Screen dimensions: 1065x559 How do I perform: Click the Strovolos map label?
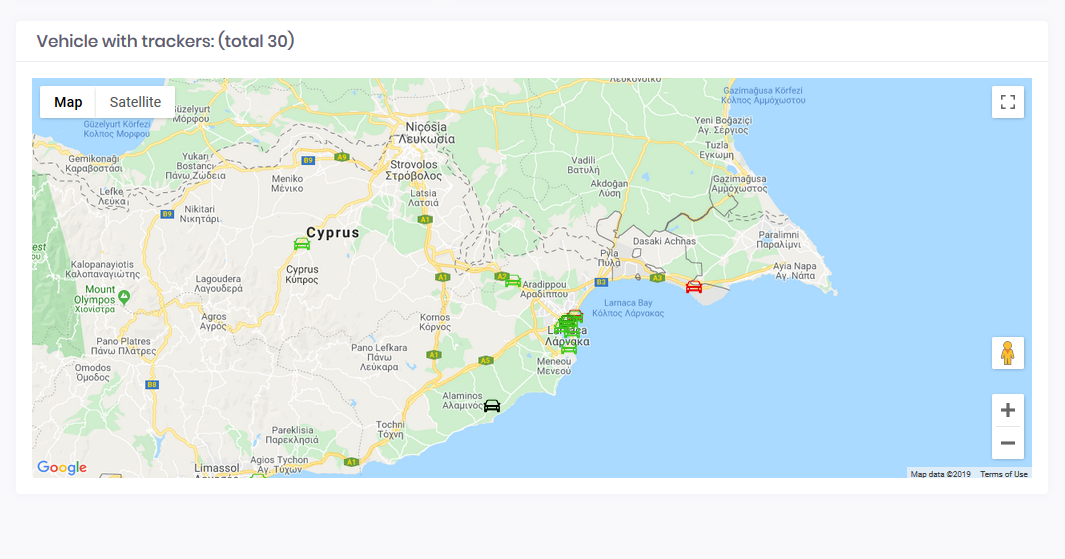(414, 170)
